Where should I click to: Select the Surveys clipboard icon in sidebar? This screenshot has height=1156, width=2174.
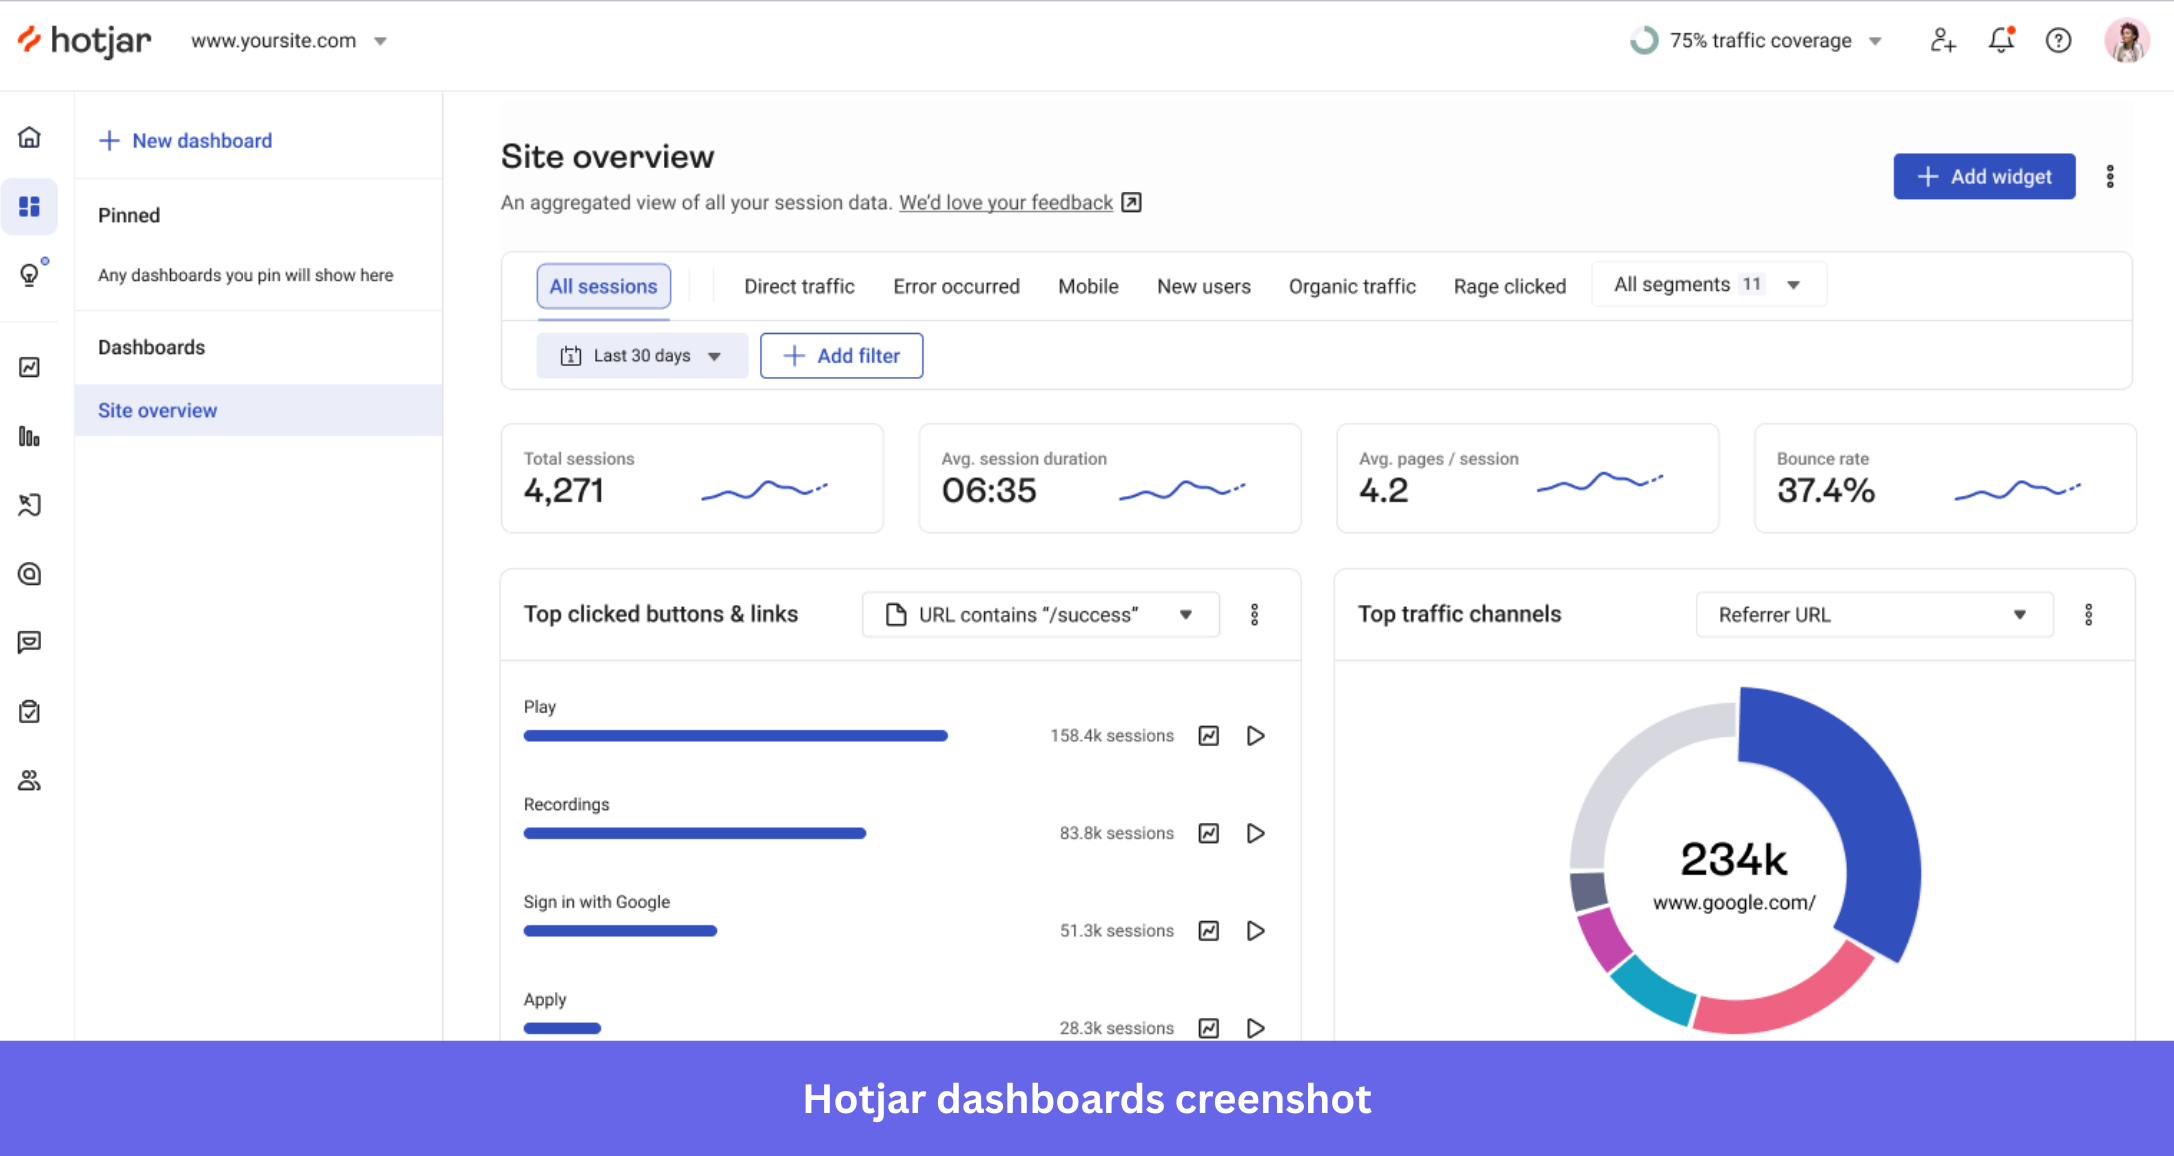point(30,711)
